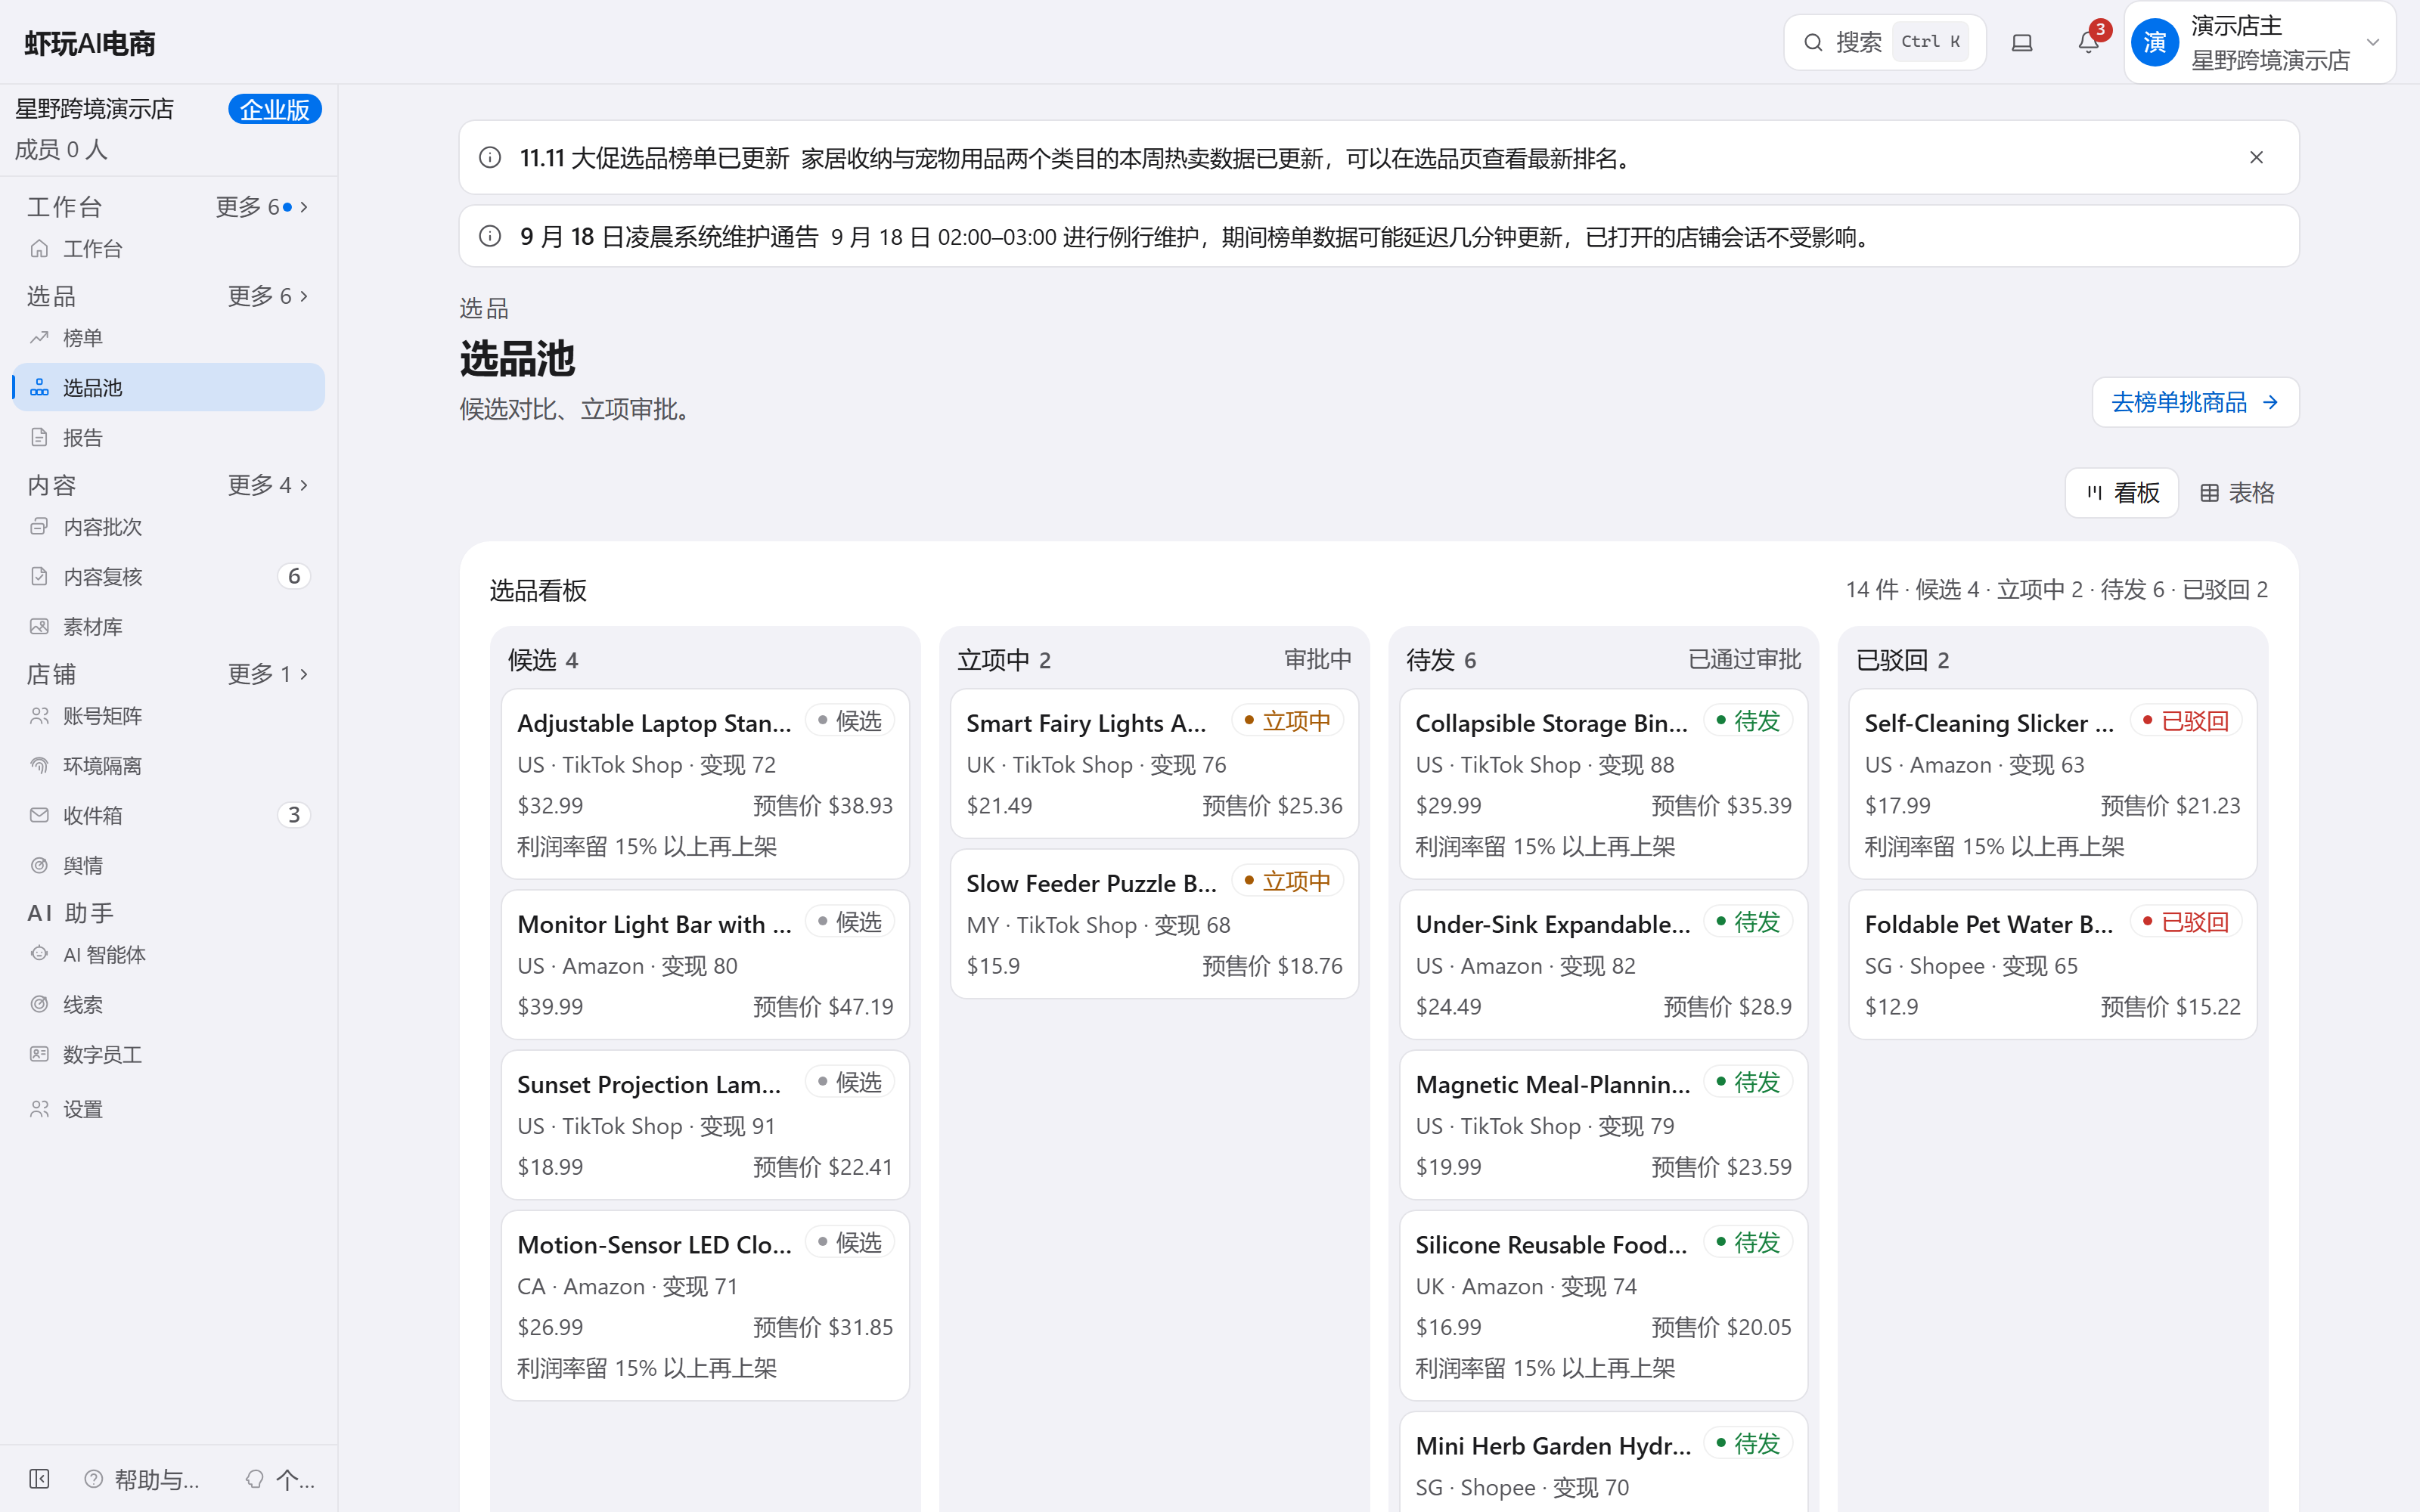The width and height of the screenshot is (2420, 1512).
Task: Open 收件箱 mail icon in sidebar
Action: [39, 815]
